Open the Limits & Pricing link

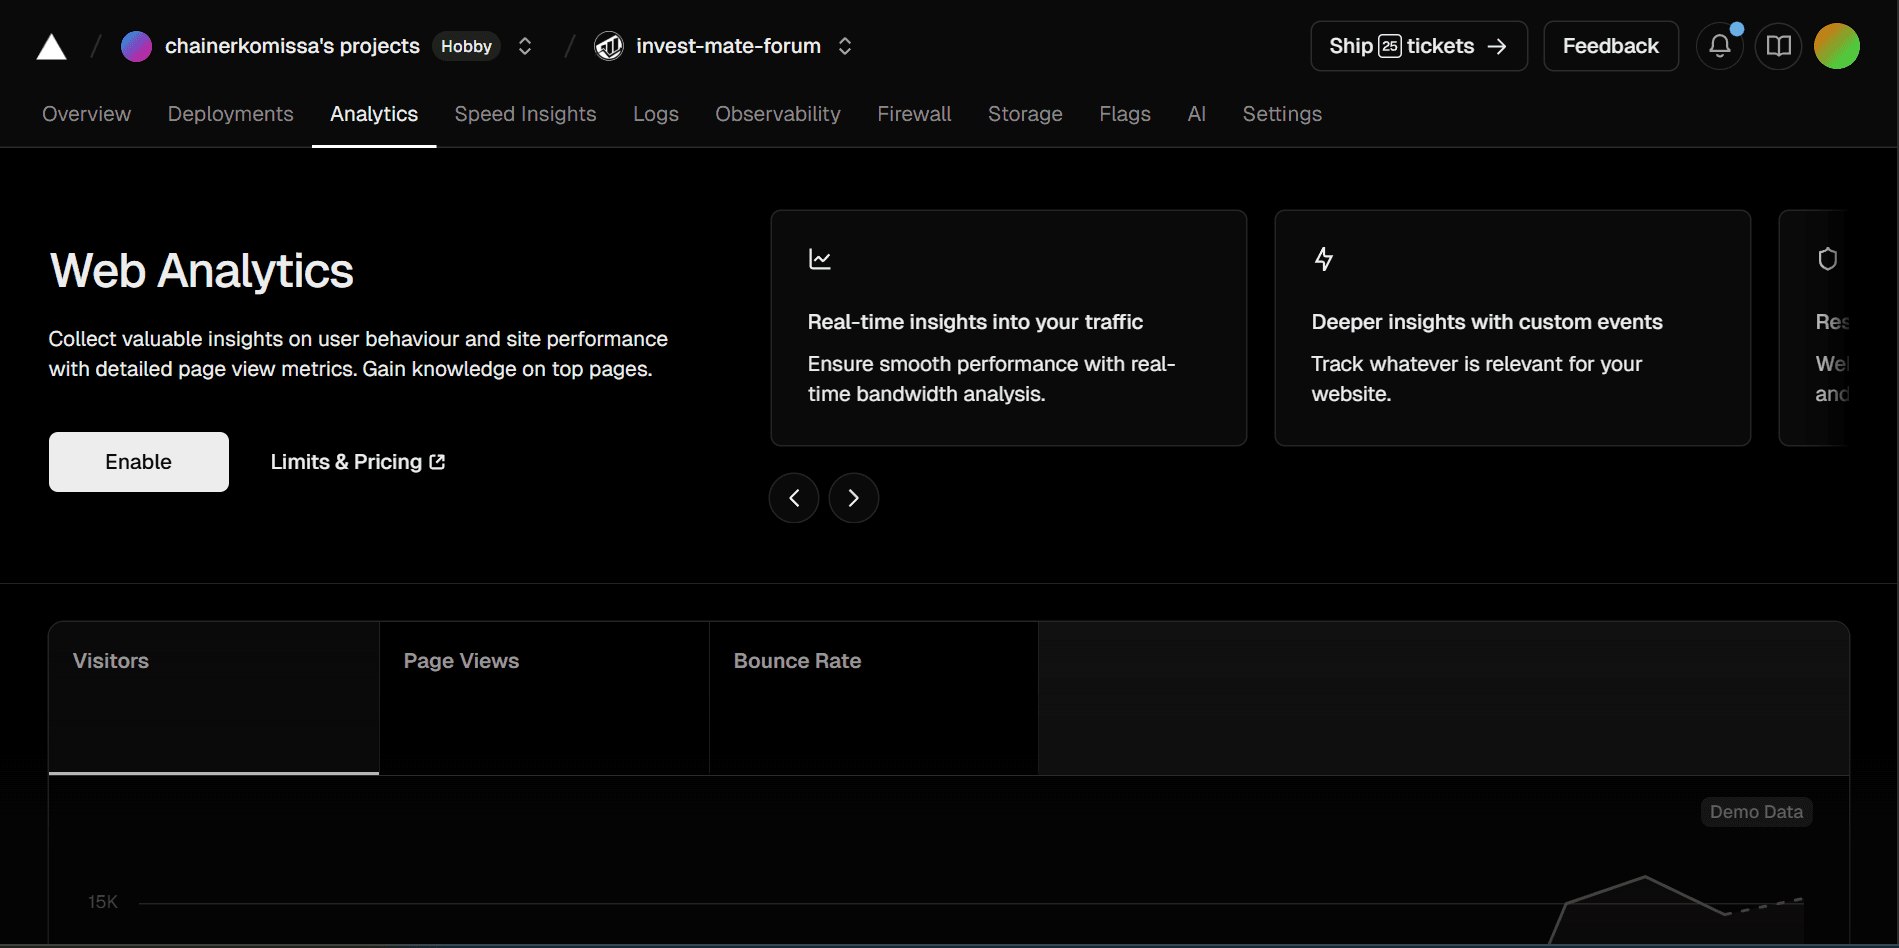[x=356, y=461]
